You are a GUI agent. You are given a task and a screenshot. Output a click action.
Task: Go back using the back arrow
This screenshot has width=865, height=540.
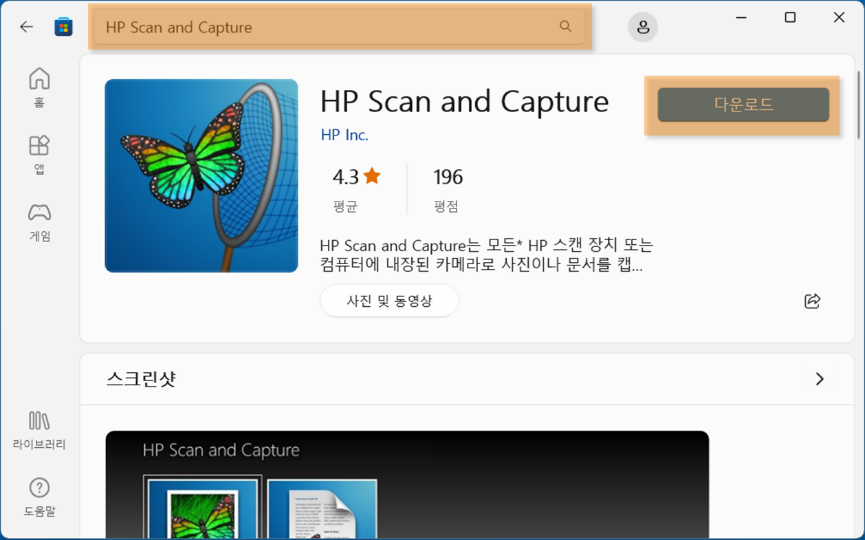tap(26, 26)
